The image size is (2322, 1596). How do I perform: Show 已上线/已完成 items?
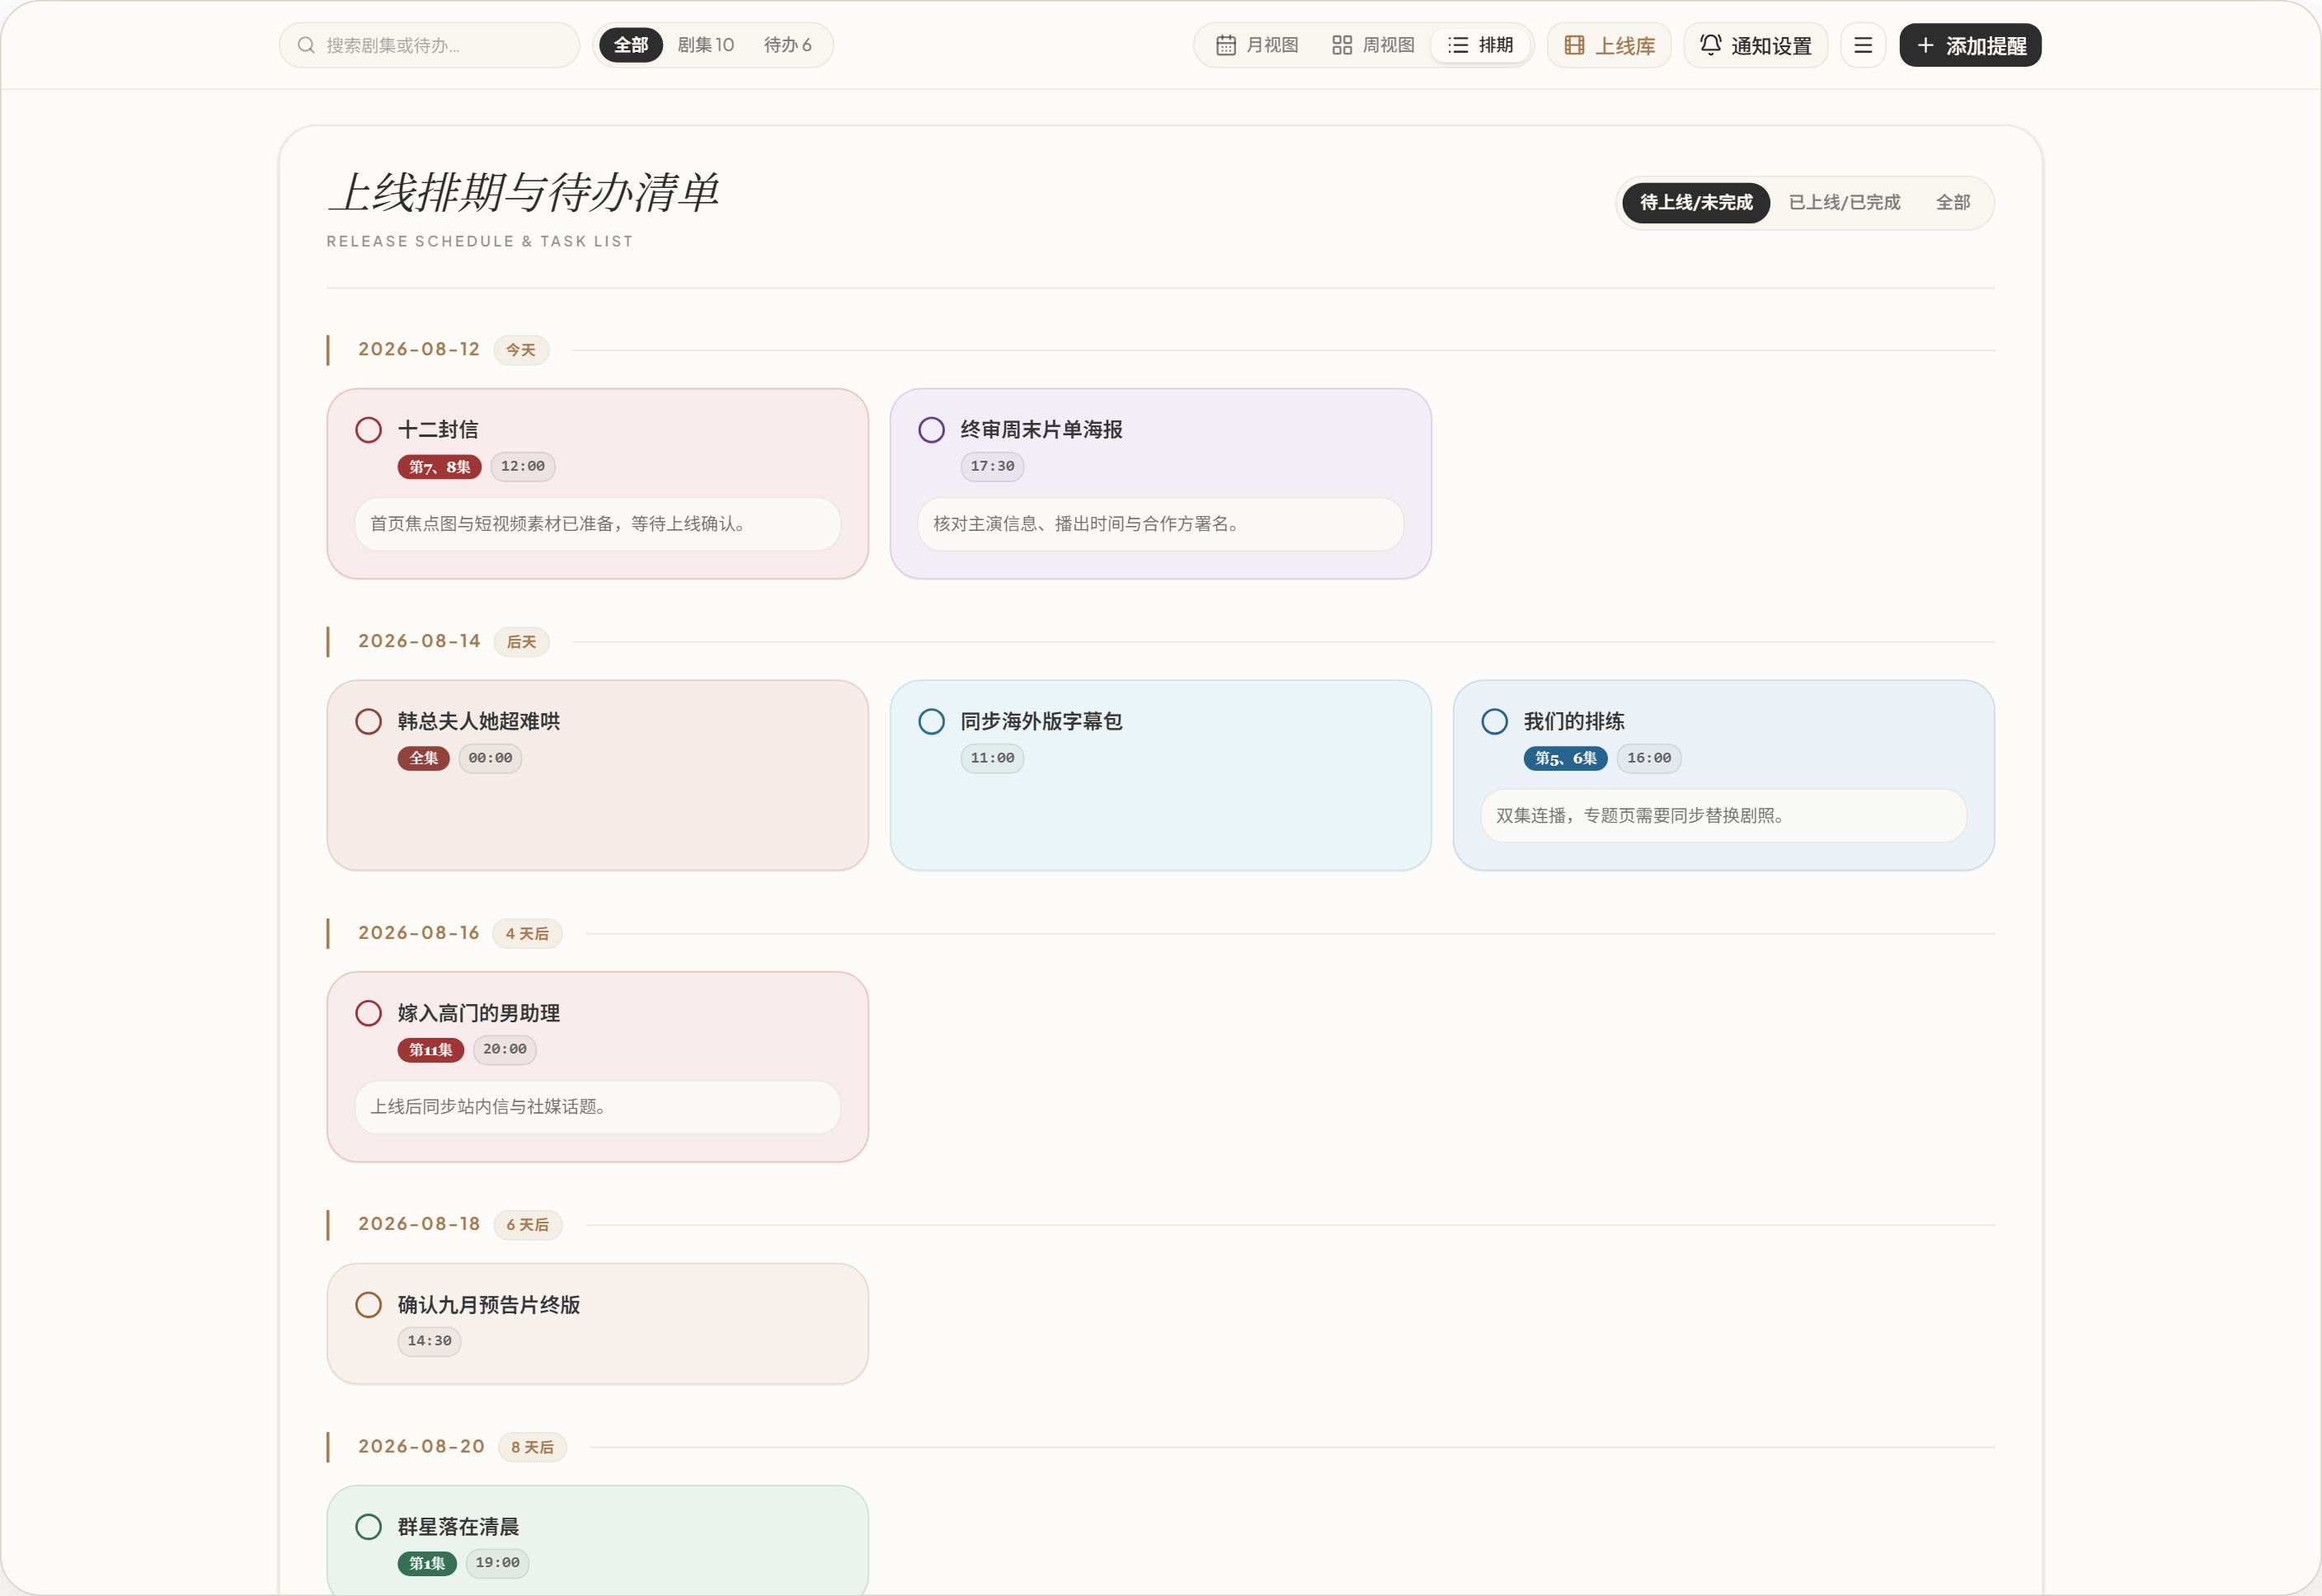tap(1844, 203)
